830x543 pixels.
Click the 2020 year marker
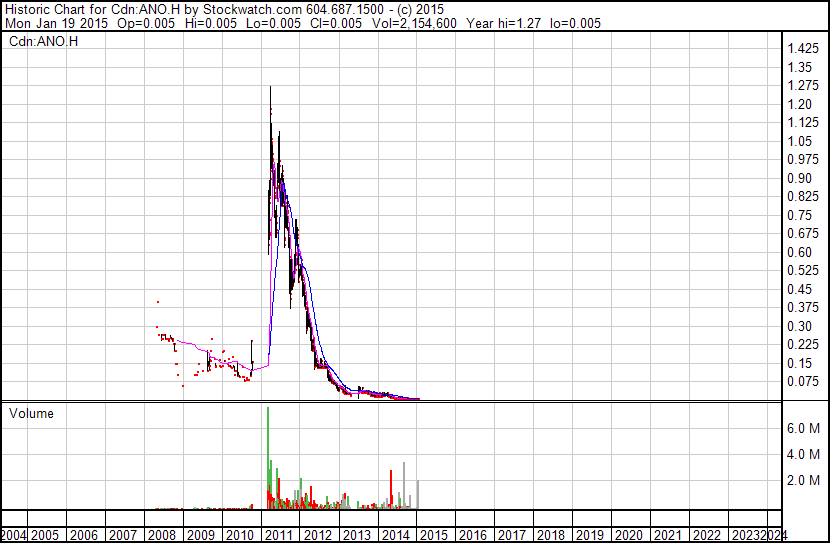(629, 535)
